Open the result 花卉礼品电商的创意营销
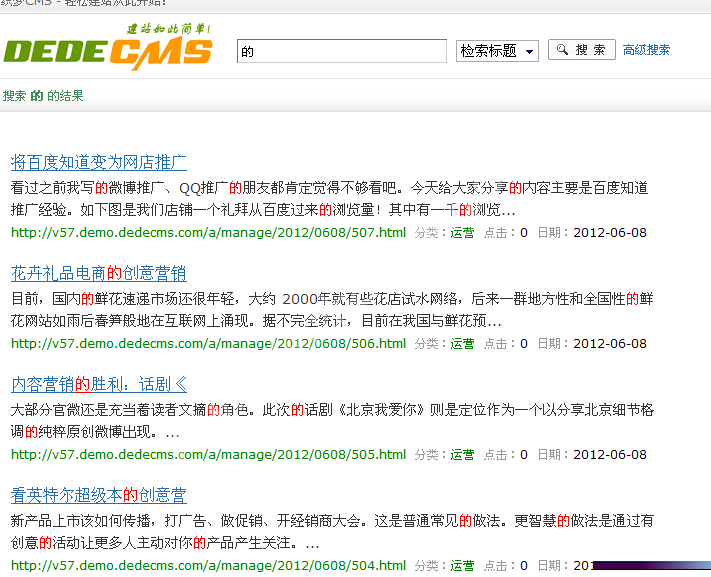This screenshot has width=711, height=577. click(x=99, y=273)
